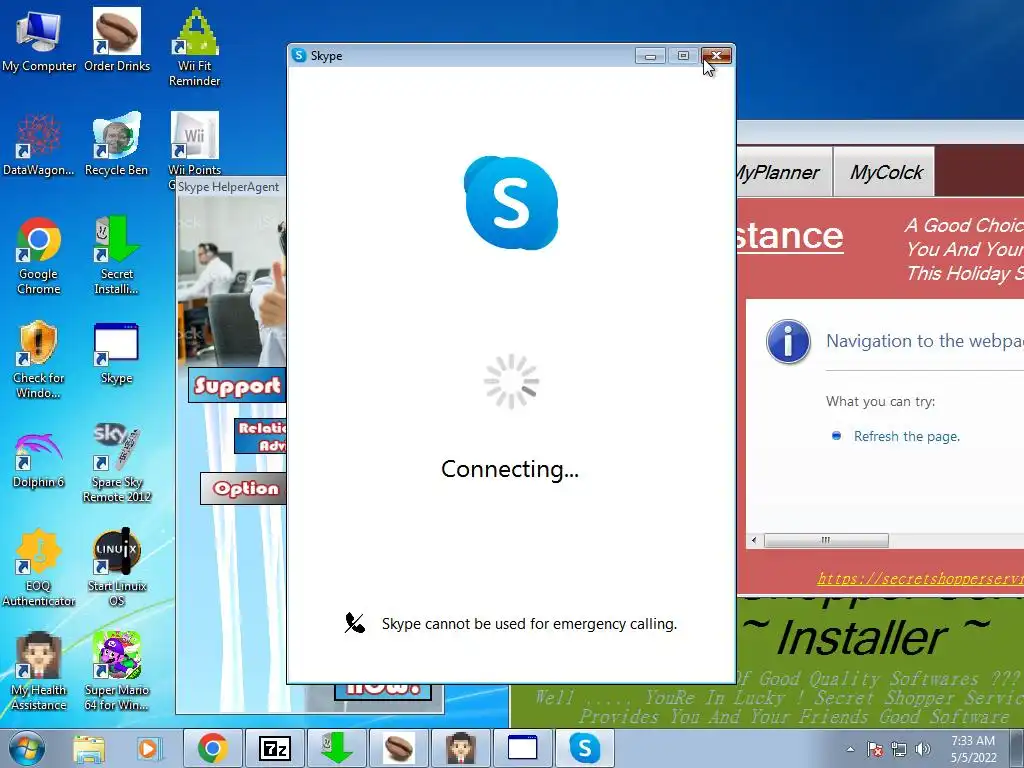Show hidden system tray icons
Viewport: 1024px width, 768px height.
coord(850,749)
